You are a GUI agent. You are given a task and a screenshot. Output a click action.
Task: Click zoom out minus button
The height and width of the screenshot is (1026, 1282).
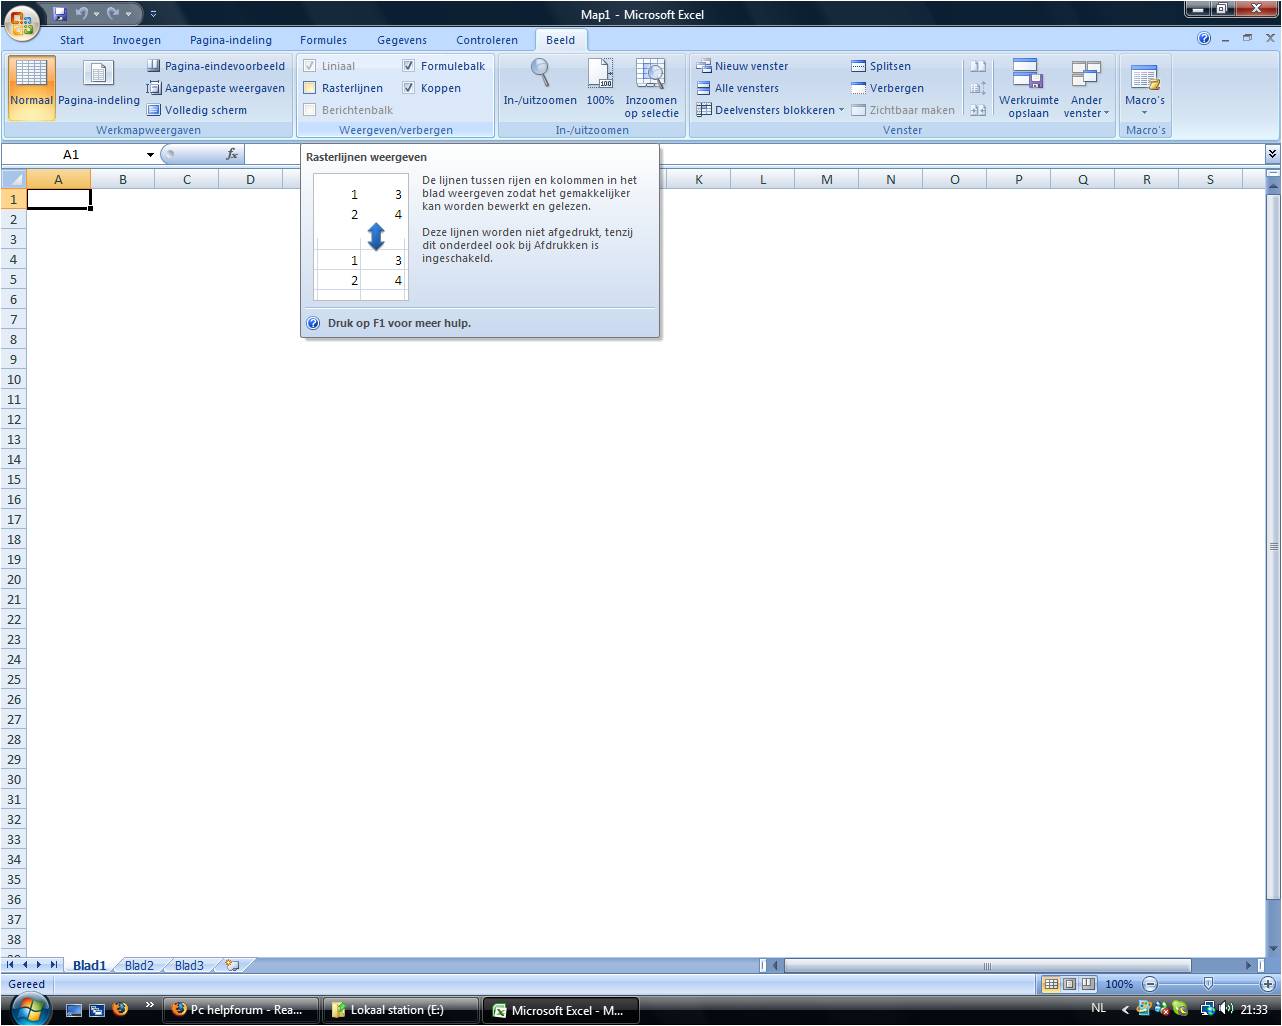[1150, 984]
